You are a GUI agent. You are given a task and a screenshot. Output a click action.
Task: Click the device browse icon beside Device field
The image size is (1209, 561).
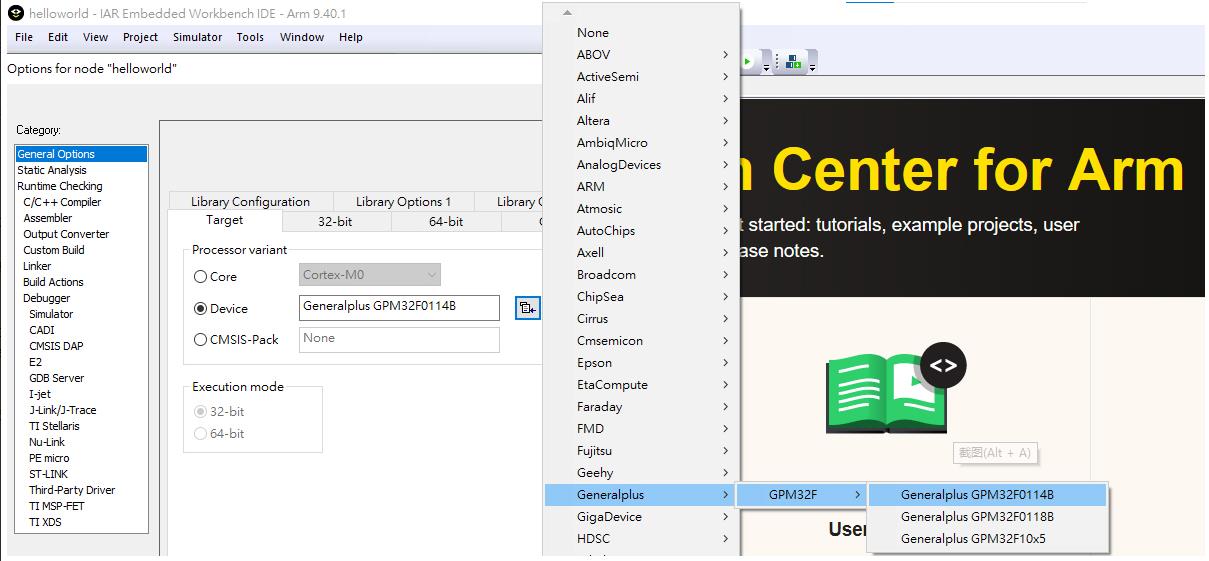pyautogui.click(x=527, y=308)
